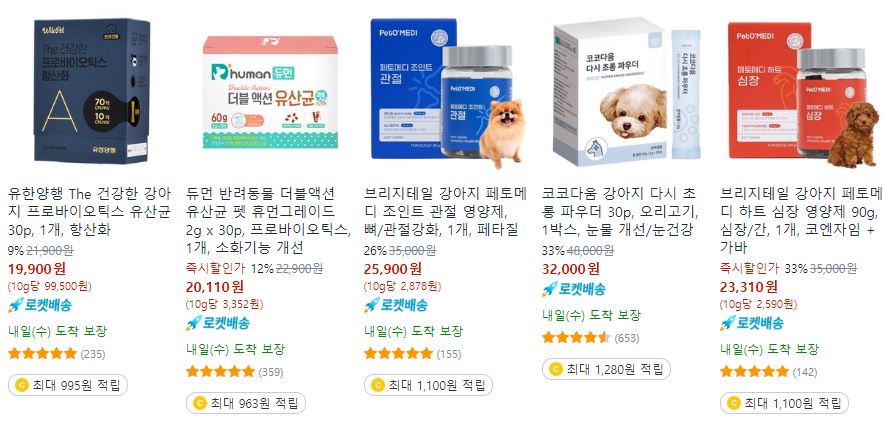Open 듀먼 반려동물 더블액션 유산균 title link
This screenshot has height=435, width=884.
tap(267, 221)
